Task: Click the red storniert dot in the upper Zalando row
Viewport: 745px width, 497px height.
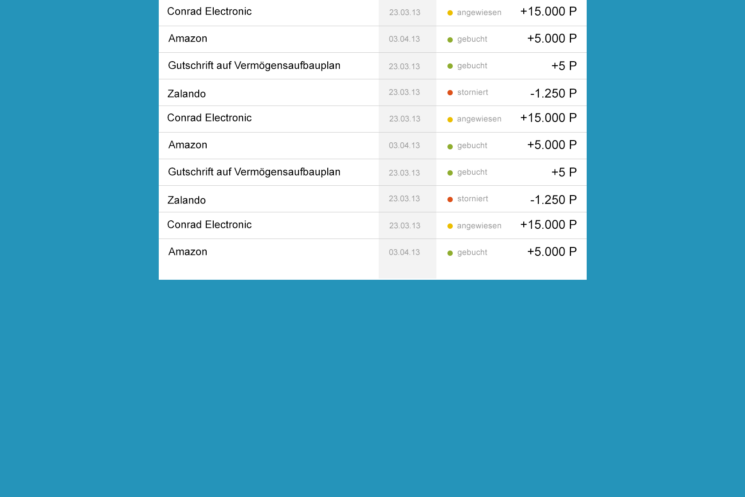Action: 450,93
